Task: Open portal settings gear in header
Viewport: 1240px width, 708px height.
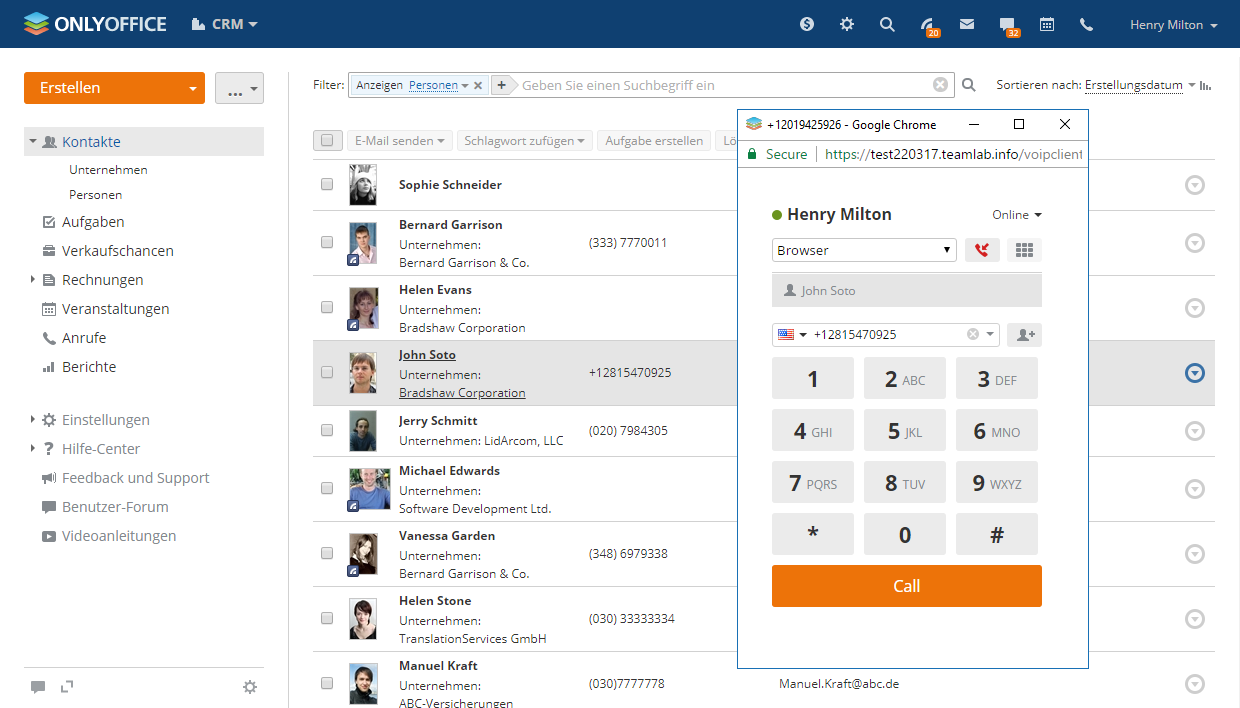Action: (847, 24)
